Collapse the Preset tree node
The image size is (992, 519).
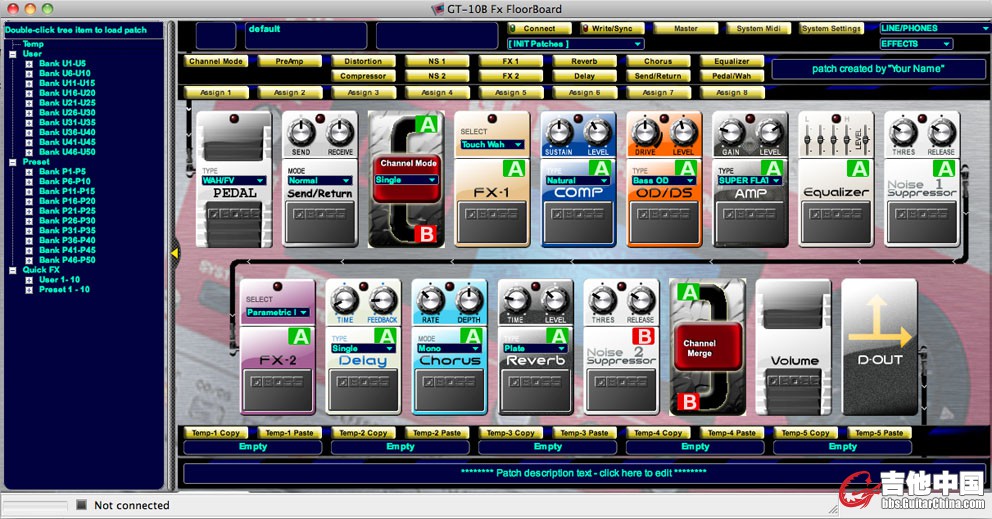(x=13, y=162)
